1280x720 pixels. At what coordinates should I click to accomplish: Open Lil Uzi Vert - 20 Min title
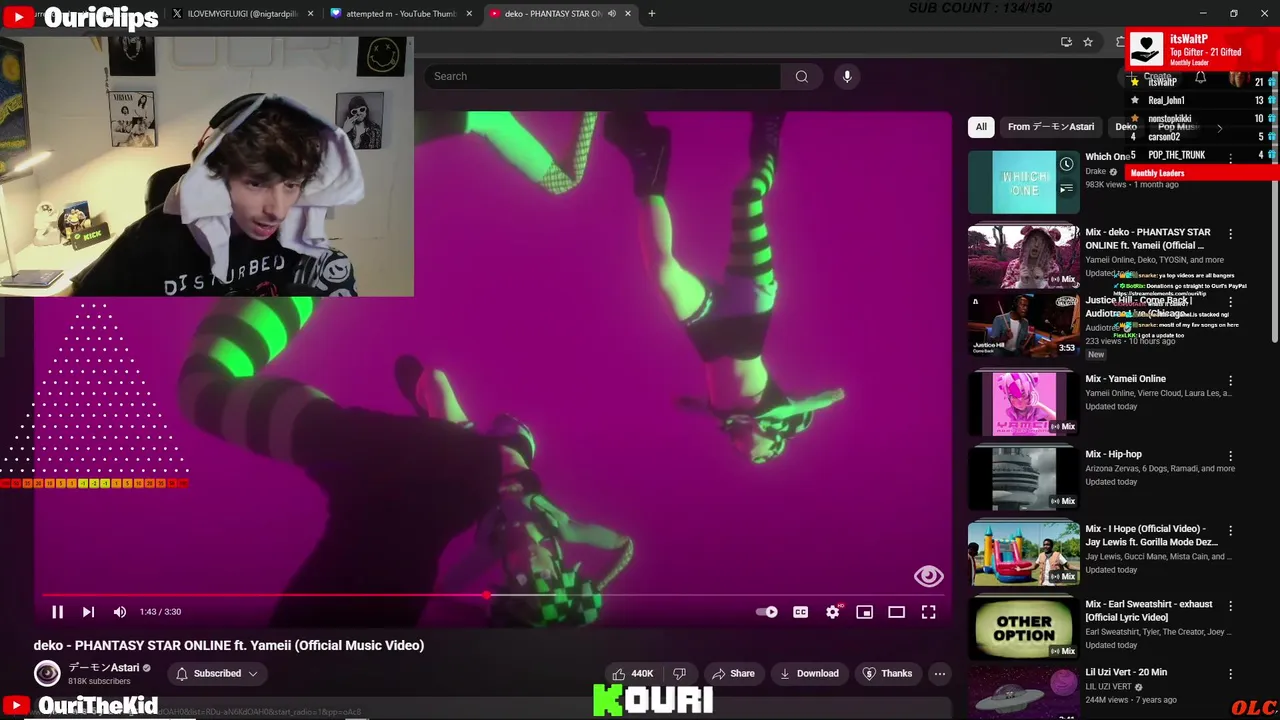(x=1126, y=672)
